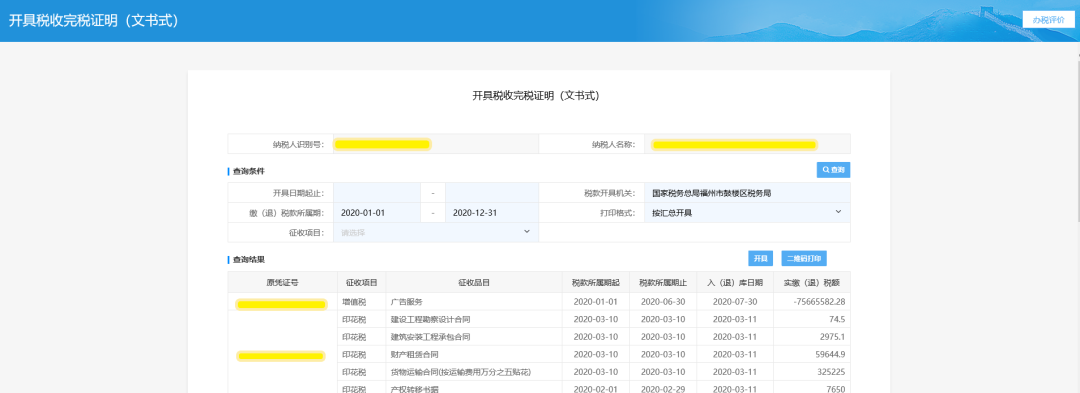Image resolution: width=1080 pixels, height=393 pixels.
Task: Open the 打印格式 dropdown showing 按汇总开具
Action: pyautogui.click(x=747, y=213)
